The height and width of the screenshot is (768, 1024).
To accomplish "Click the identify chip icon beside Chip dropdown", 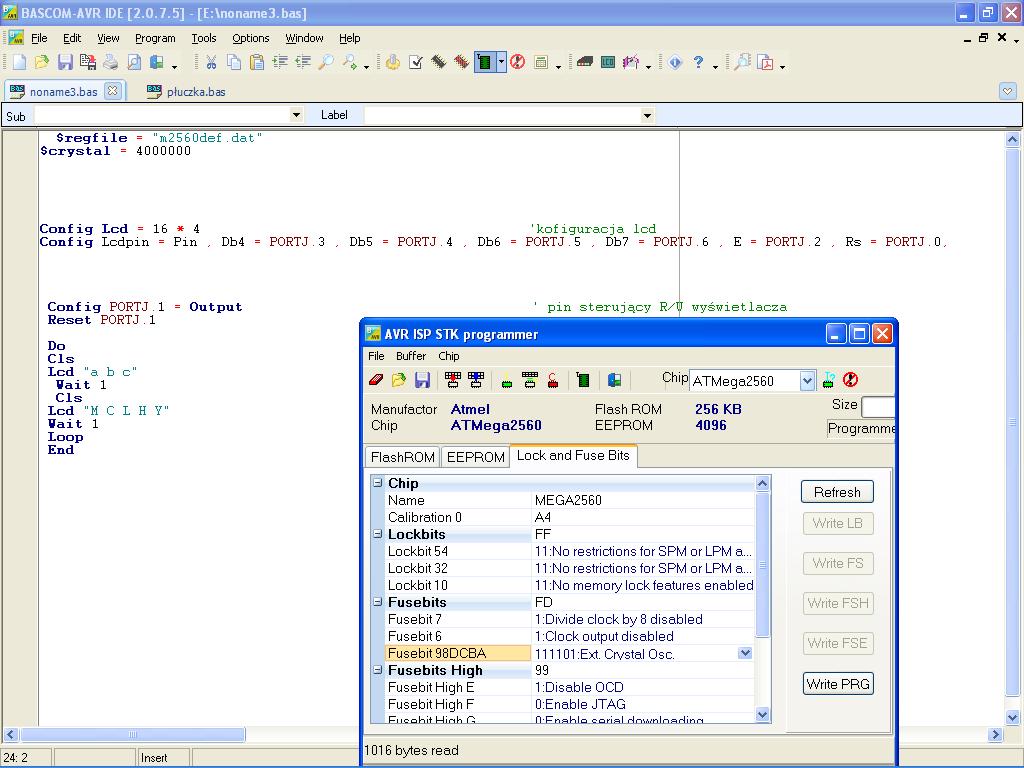I will coord(828,380).
